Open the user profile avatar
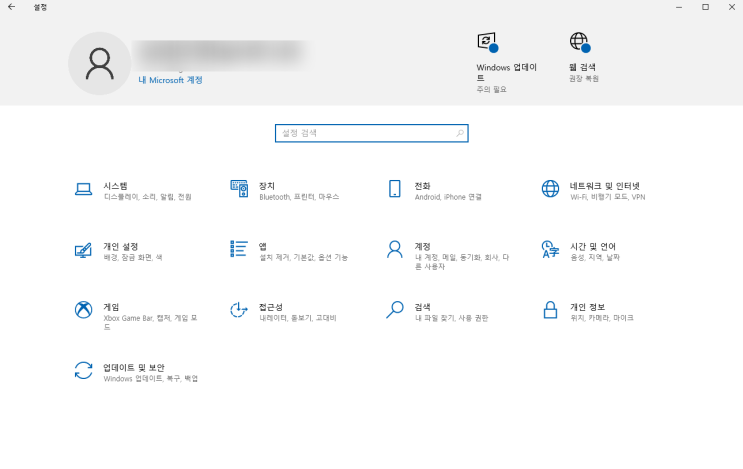The width and height of the screenshot is (743, 469). pos(100,63)
